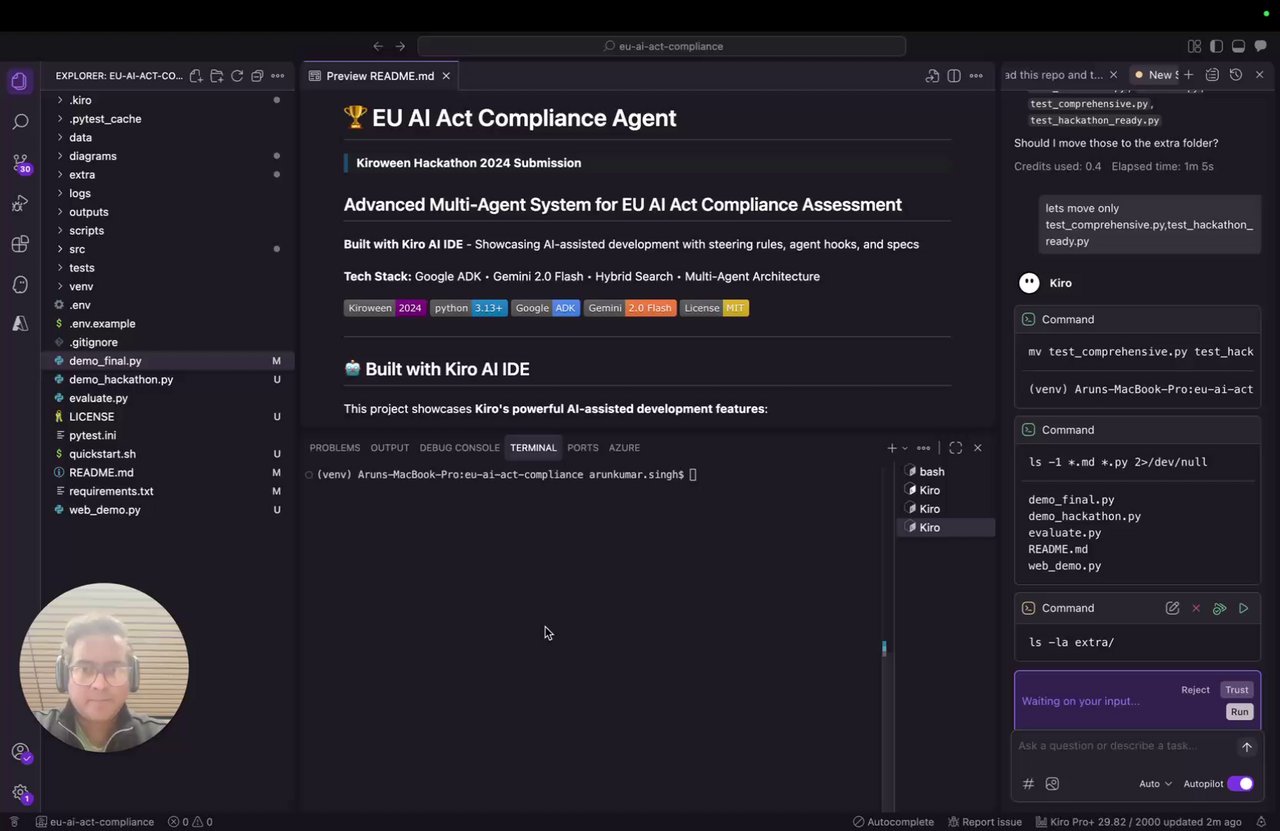This screenshot has height=831, width=1280.
Task: Click Report issue in status bar
Action: pyautogui.click(x=984, y=822)
